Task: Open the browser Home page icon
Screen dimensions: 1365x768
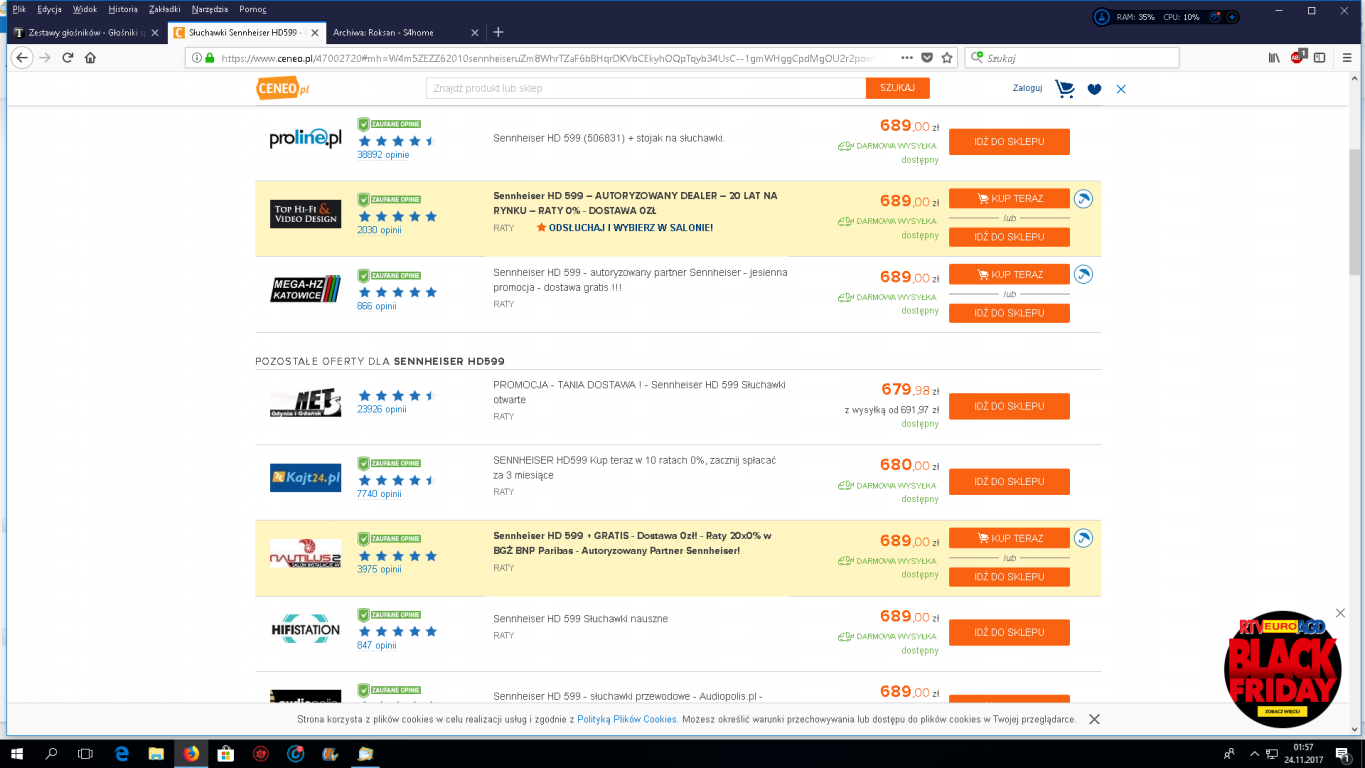Action: (91, 58)
